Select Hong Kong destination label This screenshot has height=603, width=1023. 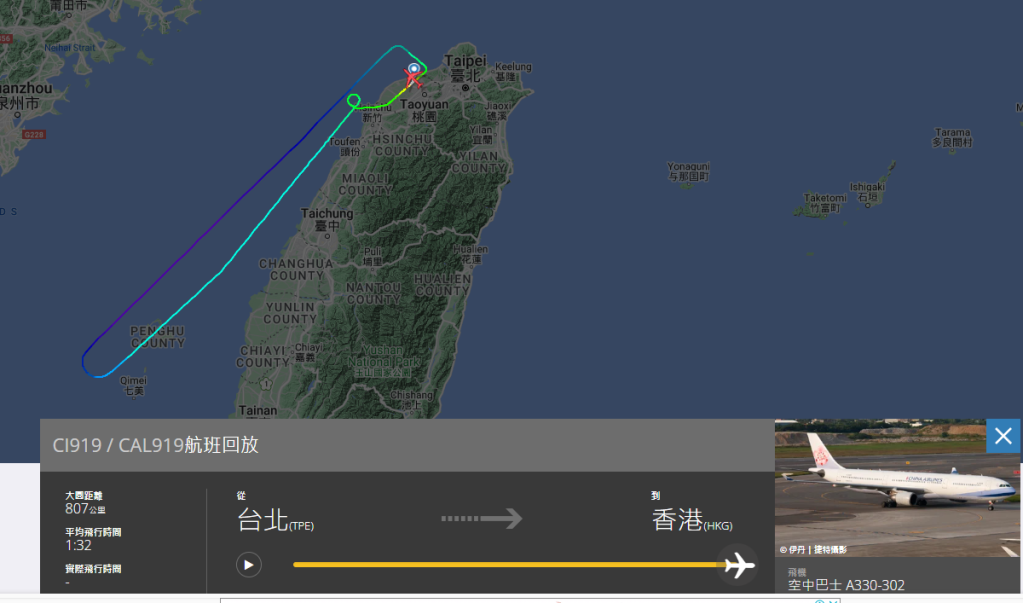pyautogui.click(x=692, y=520)
